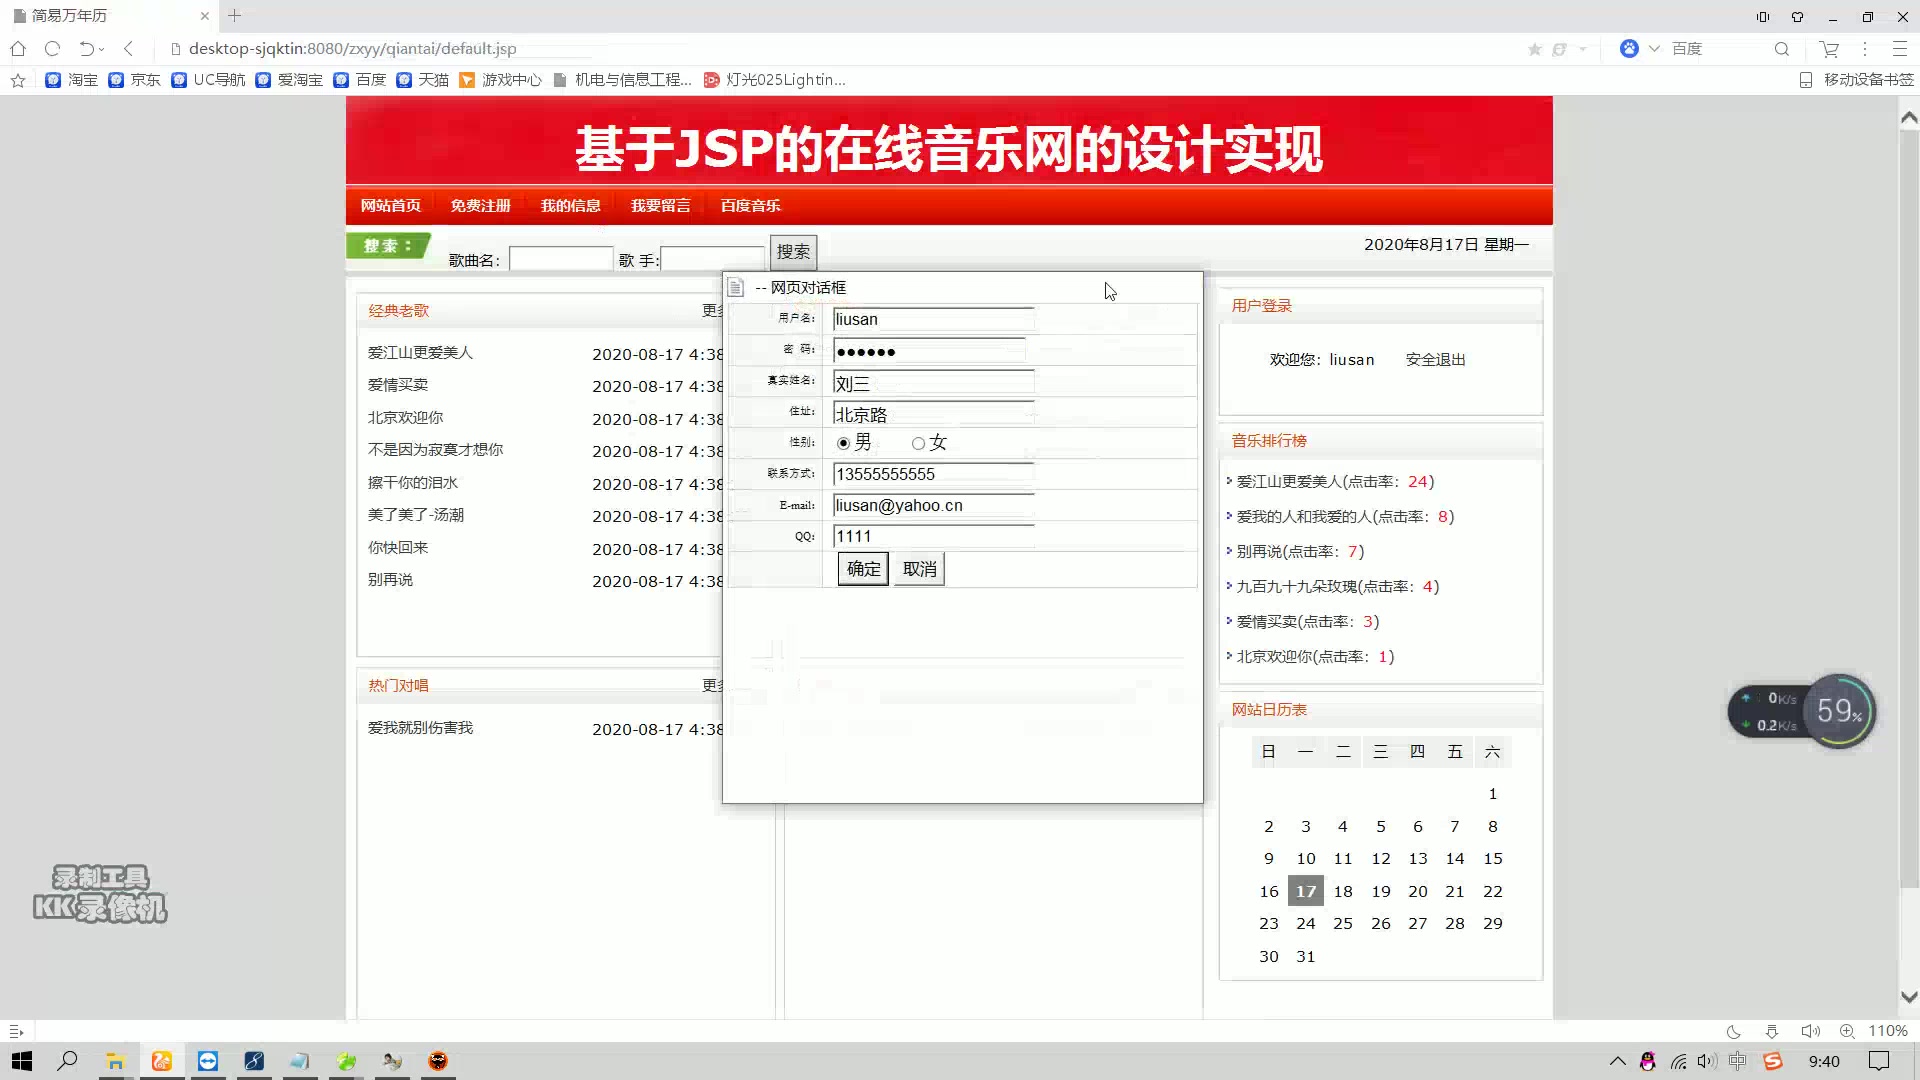The height and width of the screenshot is (1080, 1920).
Task: Click the browser home icon
Action: point(18,48)
